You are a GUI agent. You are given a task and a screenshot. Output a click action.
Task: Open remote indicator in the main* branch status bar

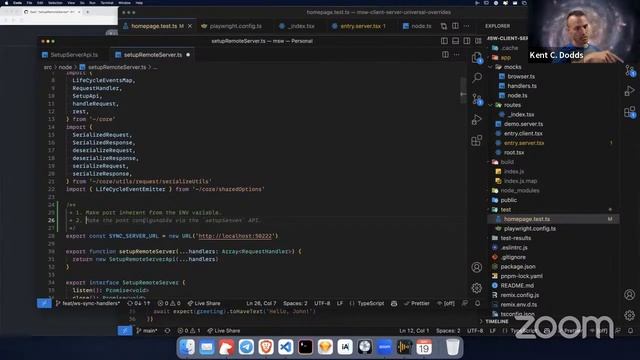[x=124, y=331]
